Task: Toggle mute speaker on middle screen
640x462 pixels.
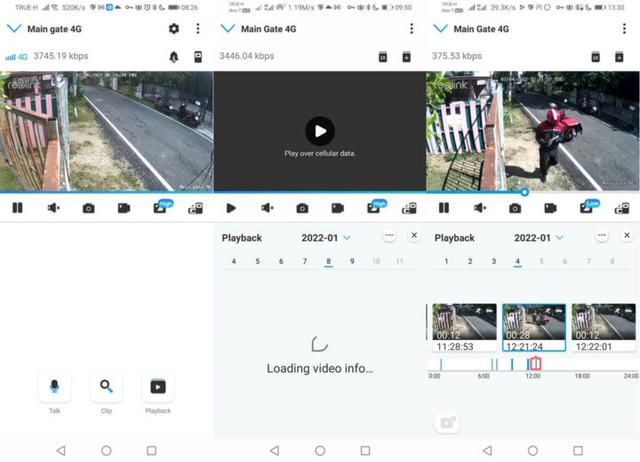Action: 267,208
